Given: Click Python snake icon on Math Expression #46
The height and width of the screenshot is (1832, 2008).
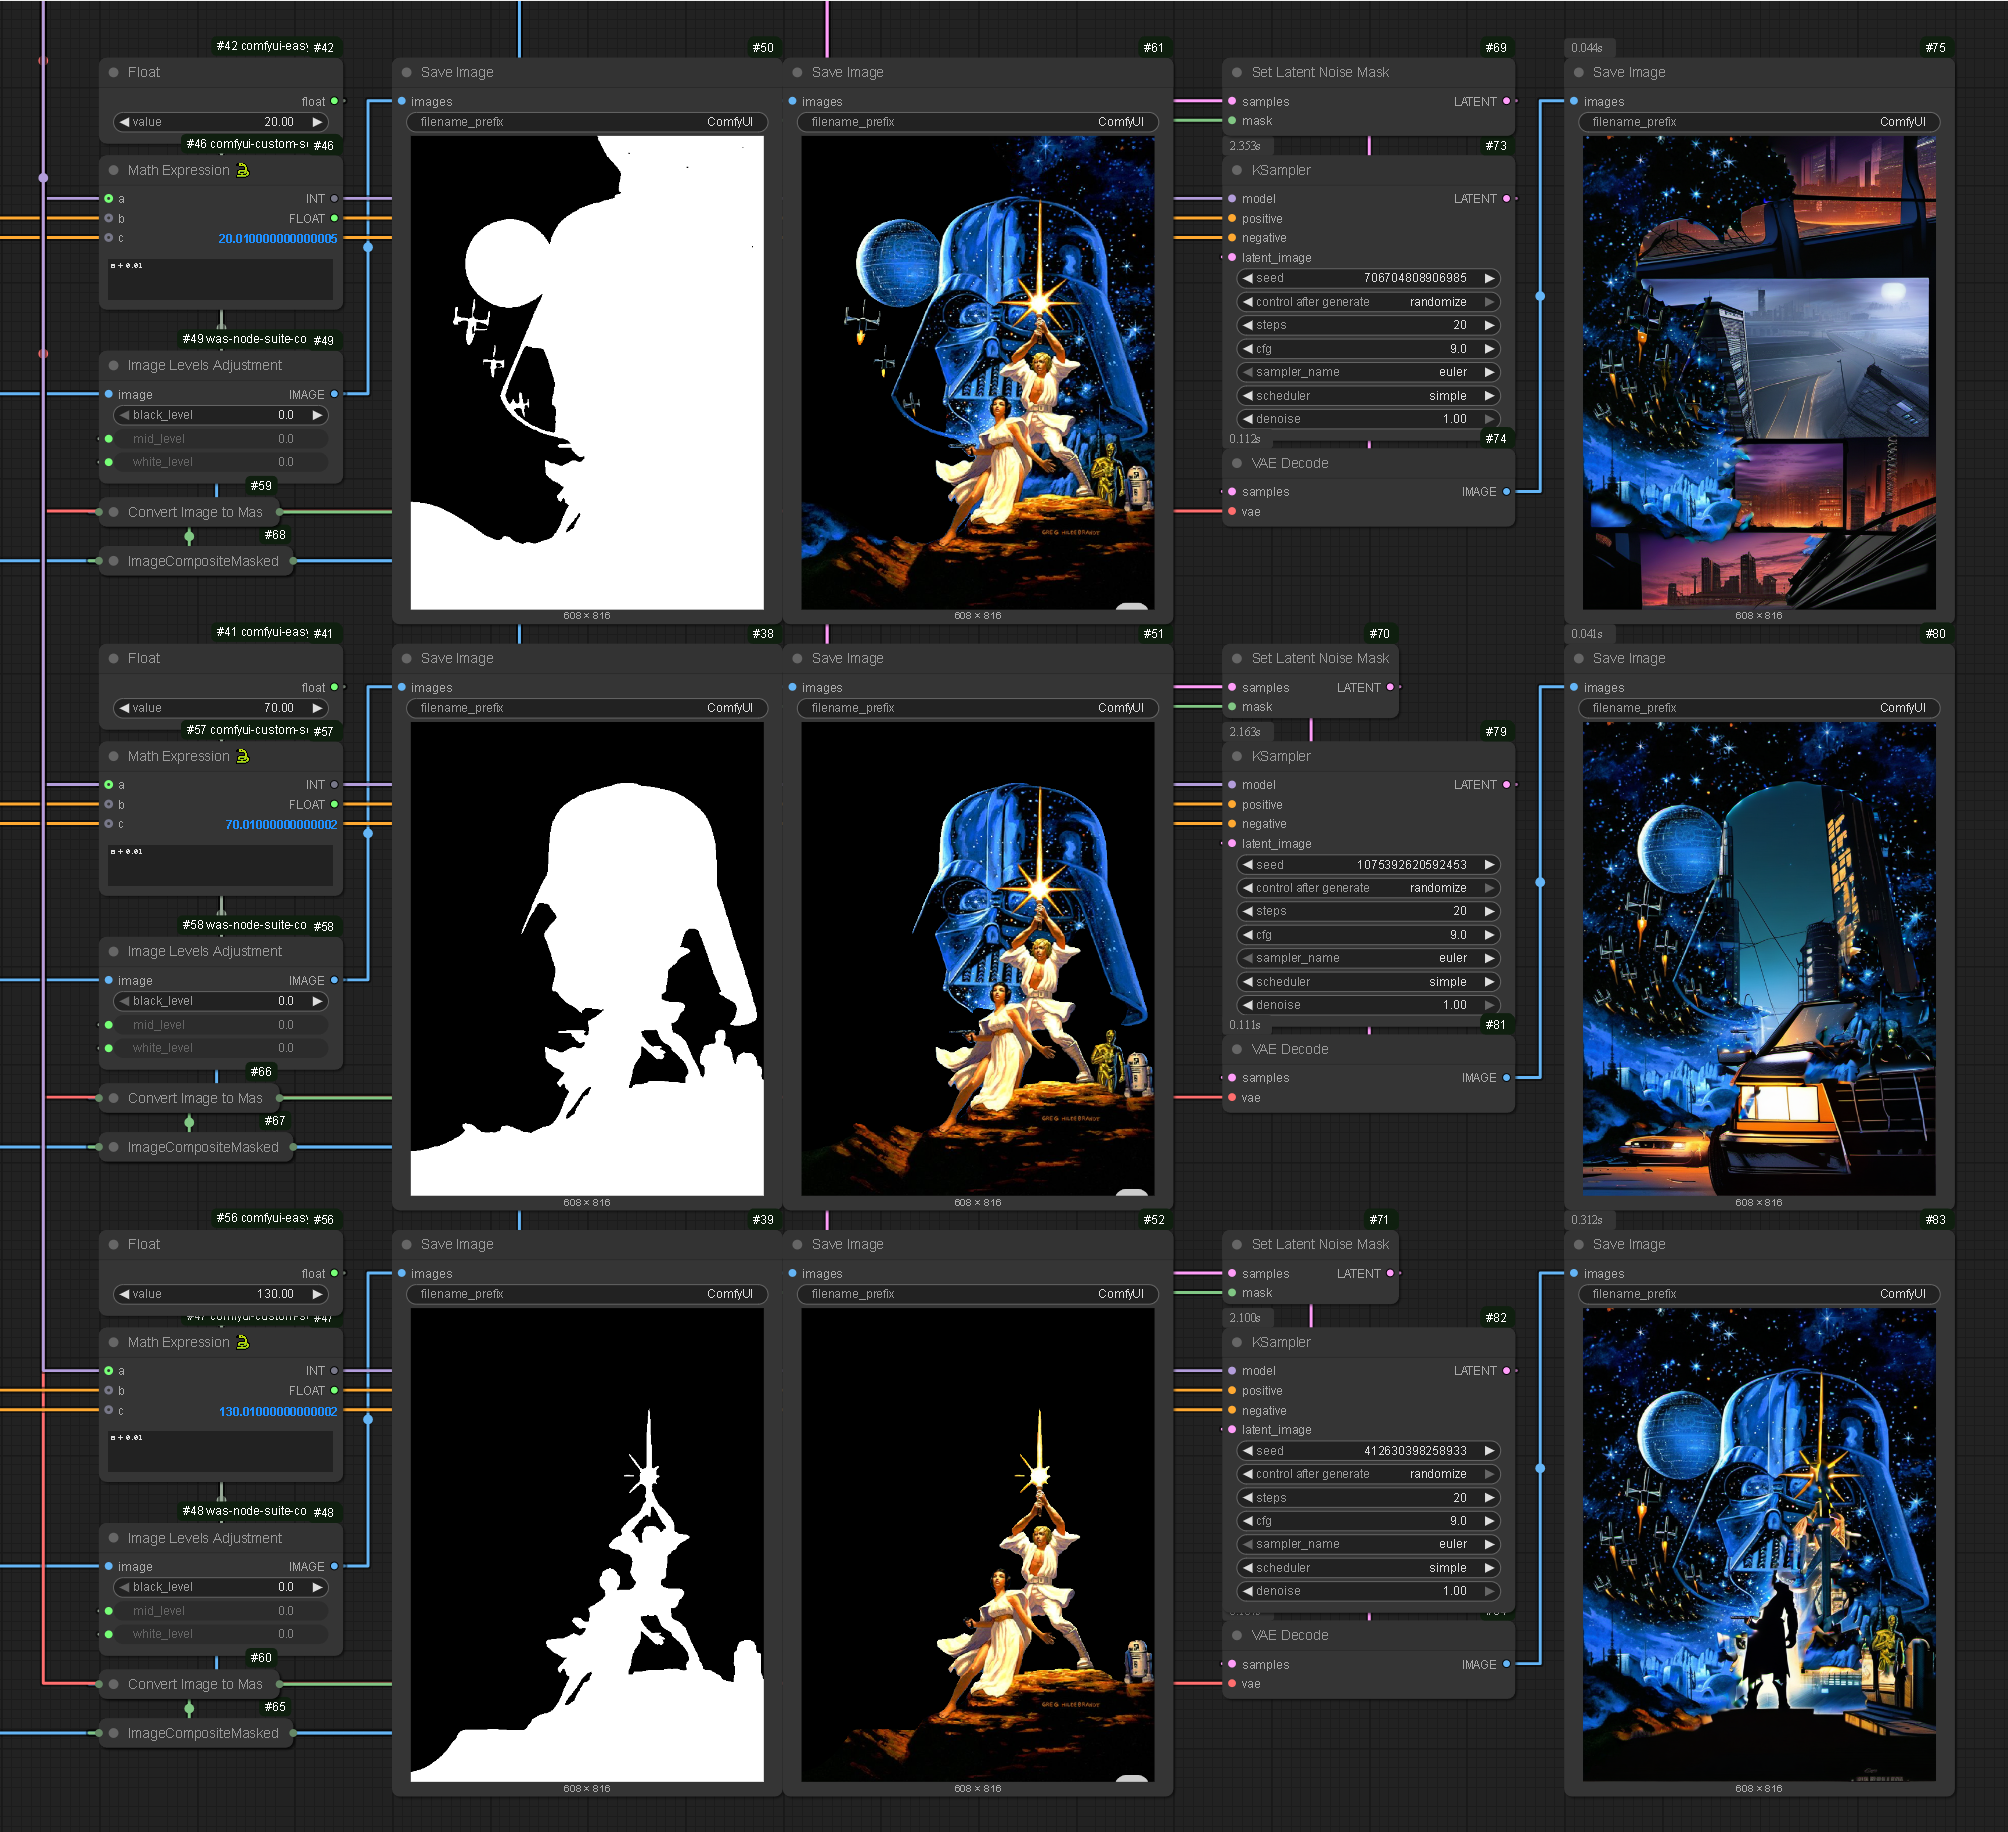Looking at the screenshot, I should click(243, 170).
